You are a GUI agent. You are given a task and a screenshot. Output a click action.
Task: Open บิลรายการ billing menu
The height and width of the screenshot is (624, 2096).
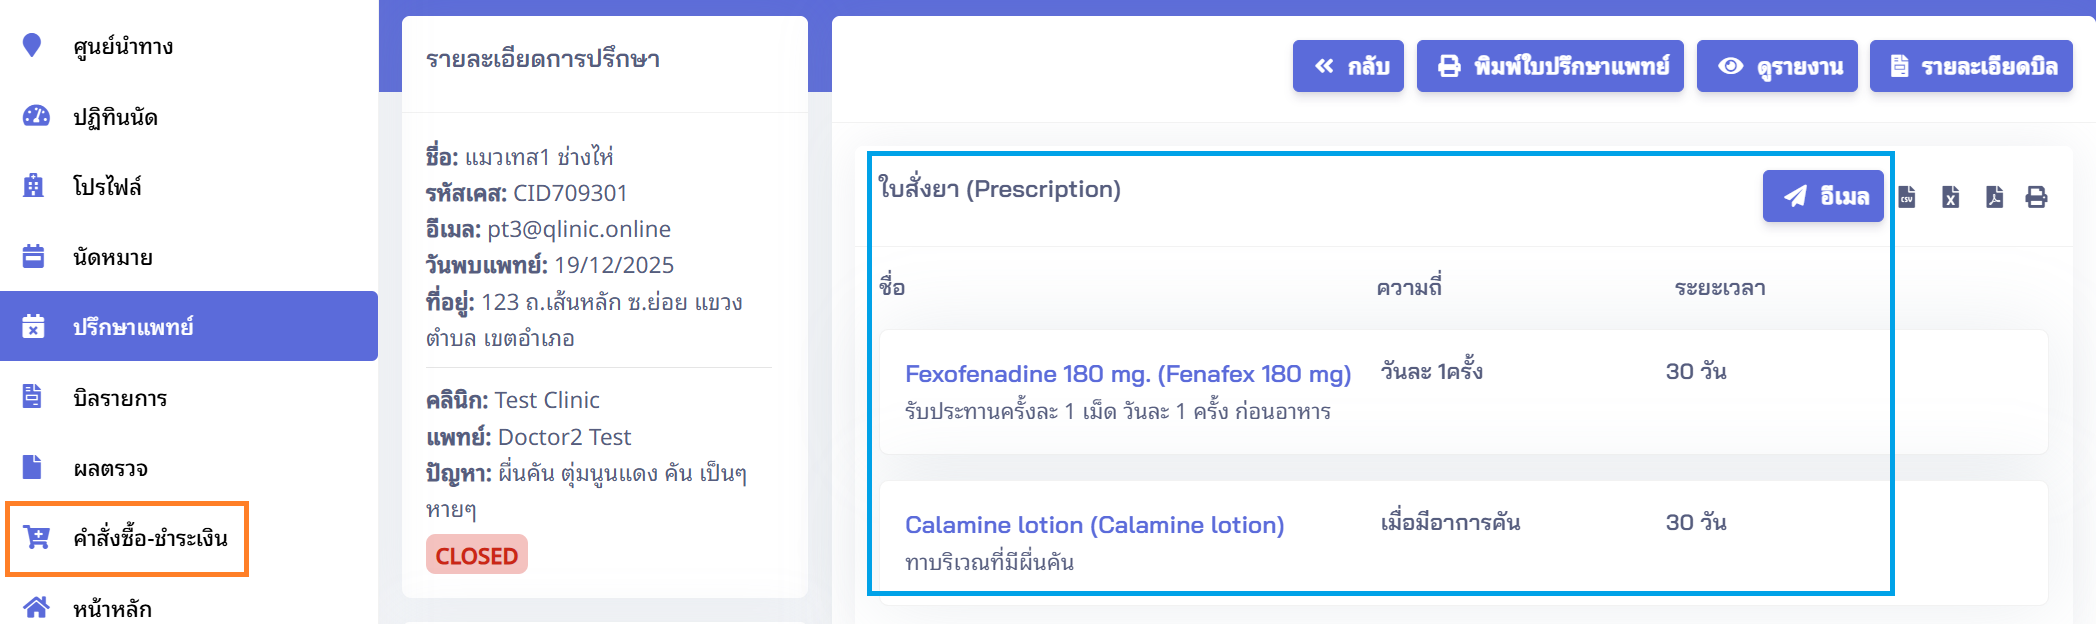(x=119, y=398)
